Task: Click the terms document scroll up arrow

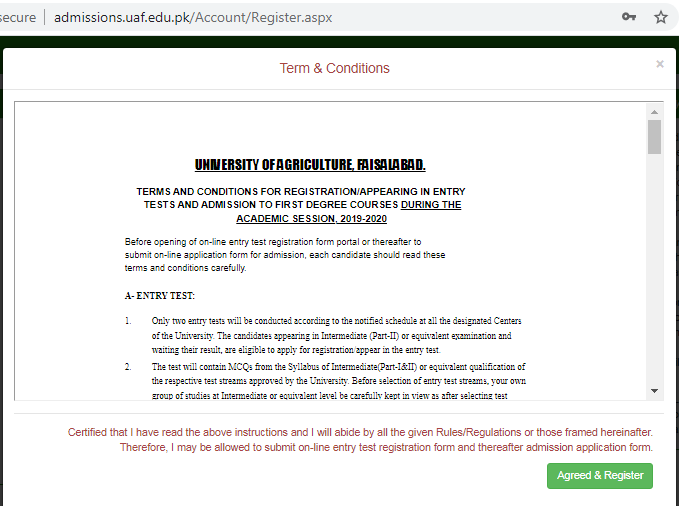Action: (x=654, y=112)
